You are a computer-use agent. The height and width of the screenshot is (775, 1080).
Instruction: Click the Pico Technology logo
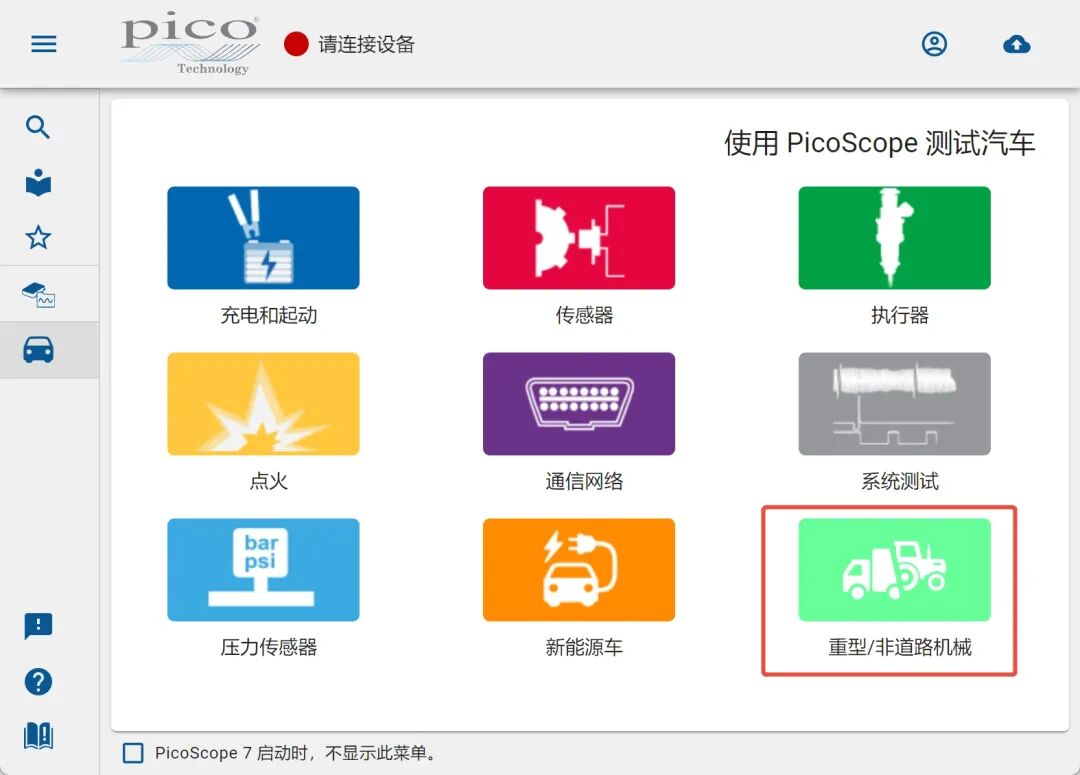[x=190, y=43]
